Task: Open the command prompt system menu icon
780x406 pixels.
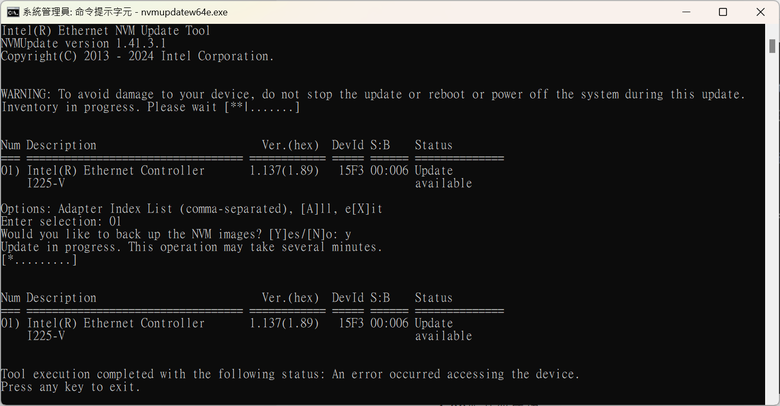Action: [x=13, y=12]
